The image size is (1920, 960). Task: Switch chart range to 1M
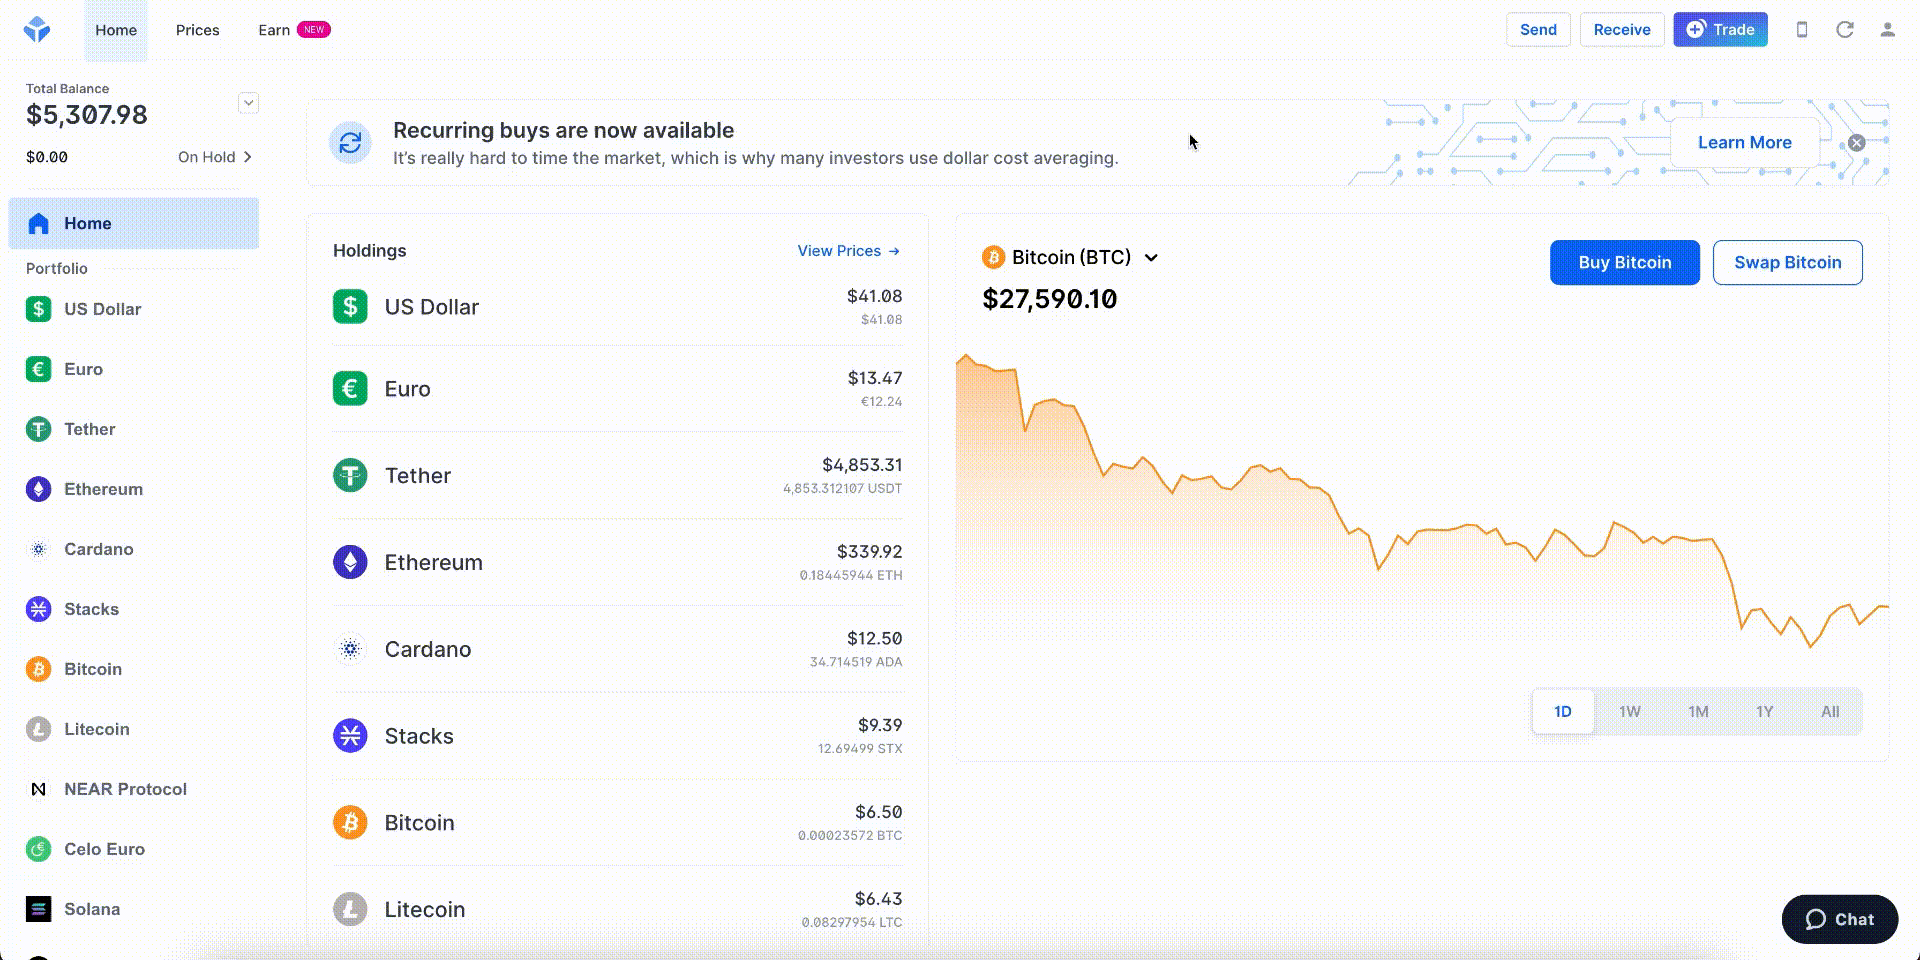[1698, 712]
